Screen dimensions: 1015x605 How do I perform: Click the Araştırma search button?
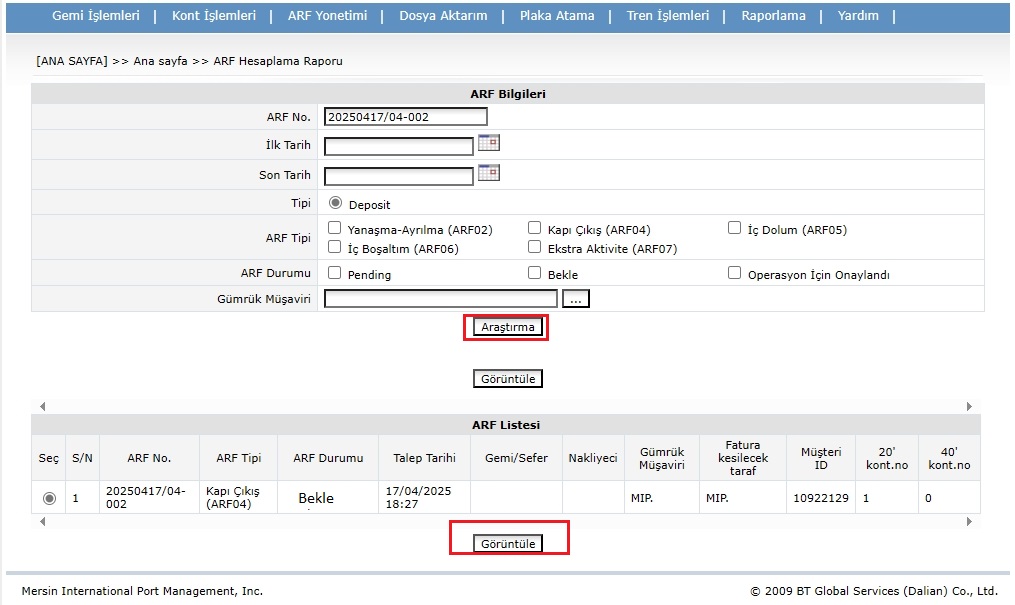[508, 327]
